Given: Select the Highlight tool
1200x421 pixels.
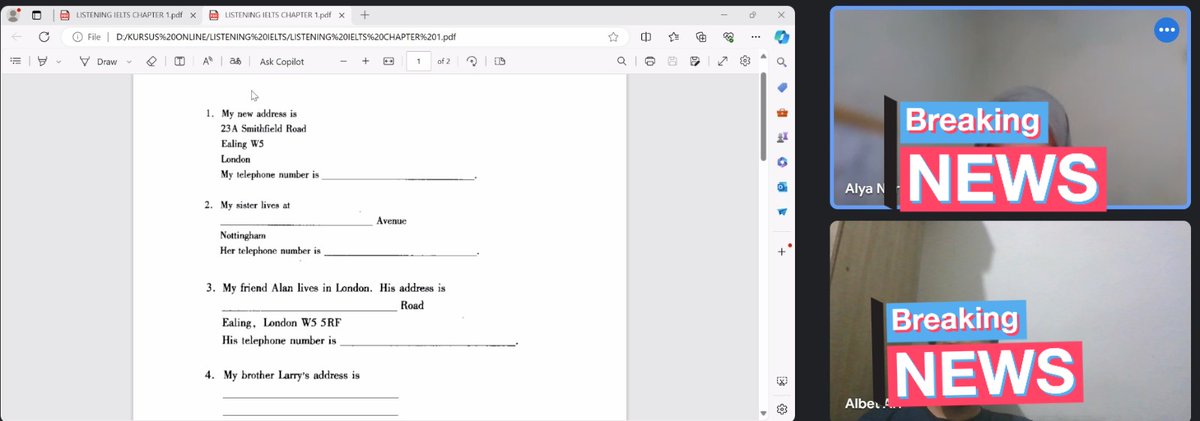Looking at the screenshot, I should click(43, 61).
